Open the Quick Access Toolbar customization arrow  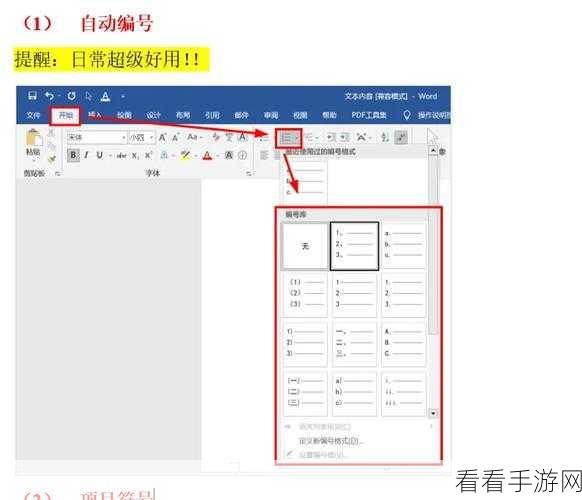pyautogui.click(x=123, y=97)
